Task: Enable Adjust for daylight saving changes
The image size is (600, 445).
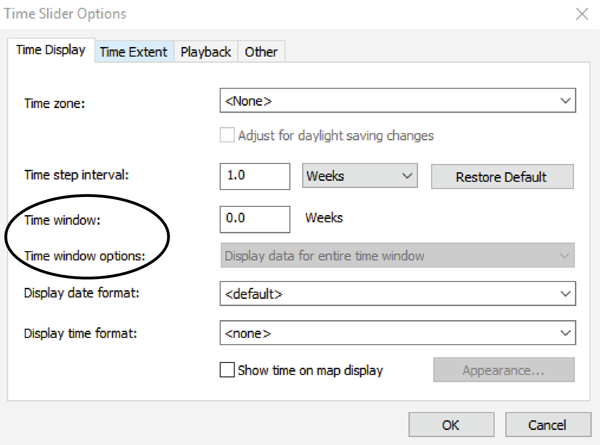Action: point(227,135)
